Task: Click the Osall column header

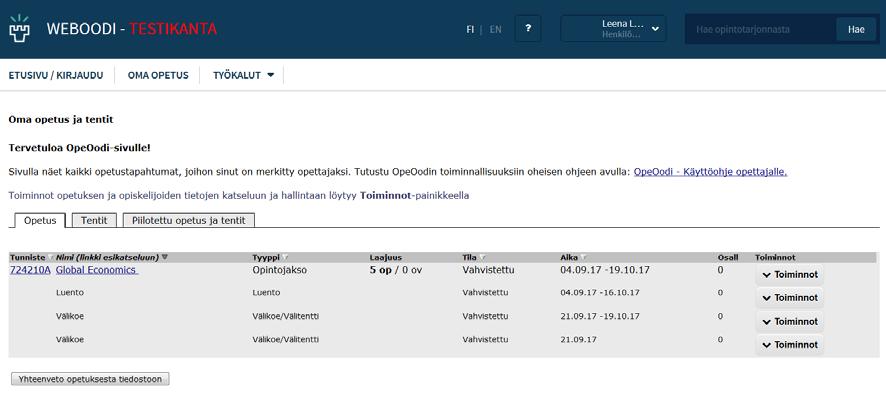Action: (728, 258)
